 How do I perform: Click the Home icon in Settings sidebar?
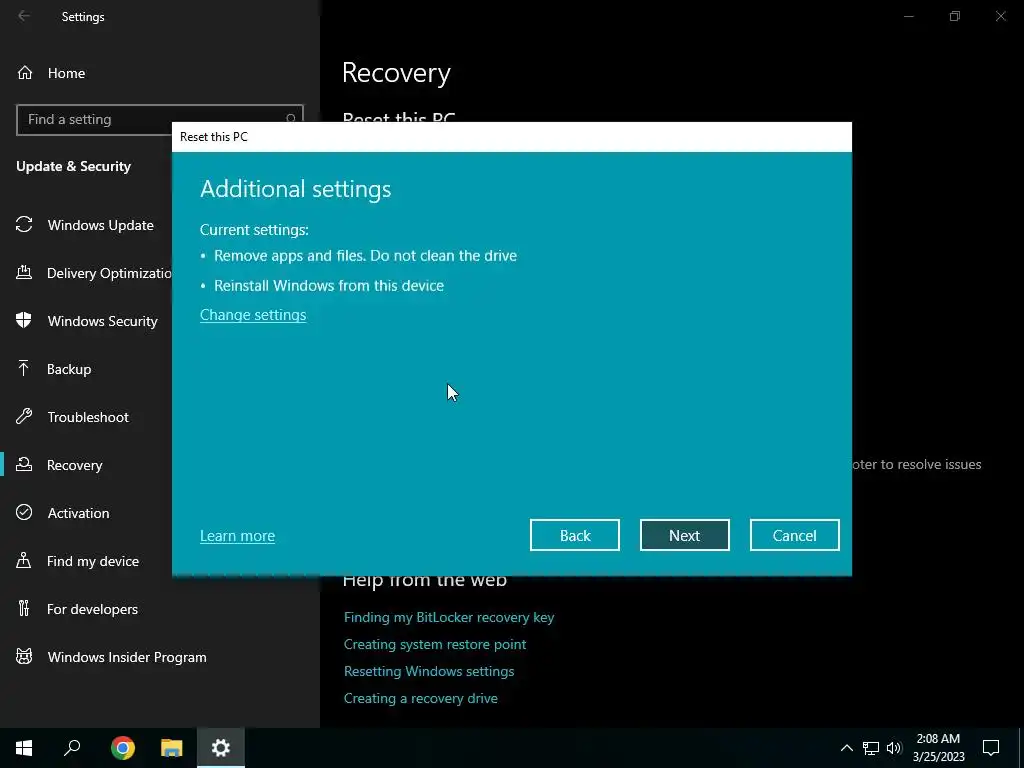coord(25,72)
